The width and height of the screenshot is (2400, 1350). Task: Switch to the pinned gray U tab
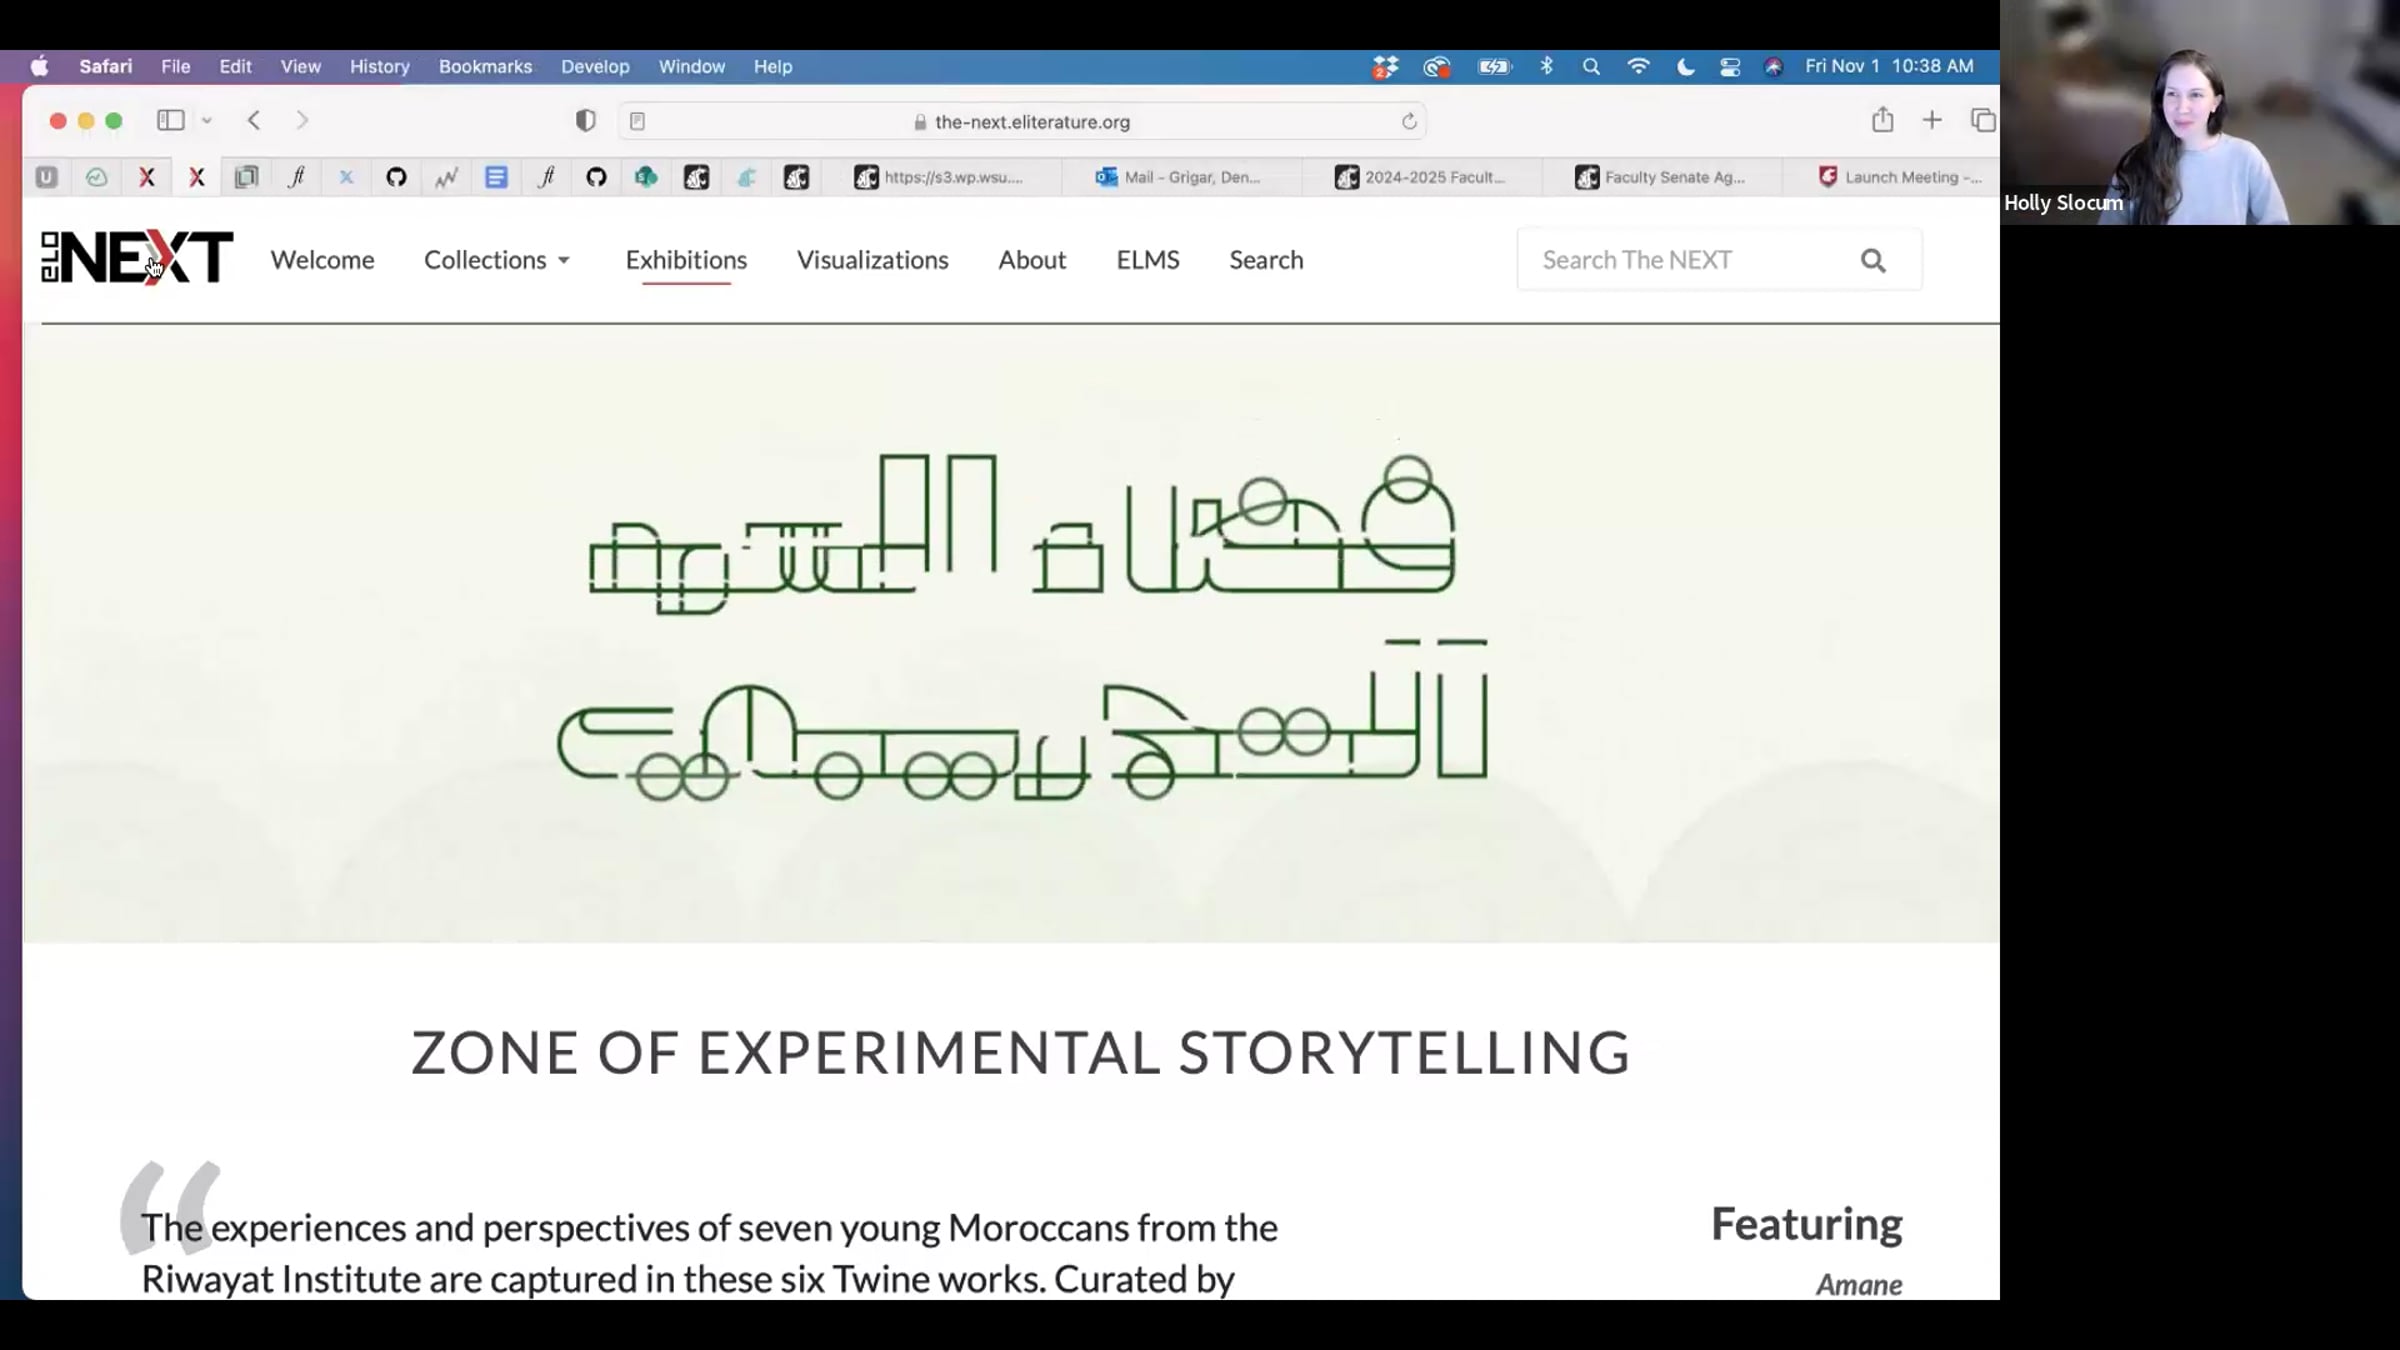click(46, 177)
